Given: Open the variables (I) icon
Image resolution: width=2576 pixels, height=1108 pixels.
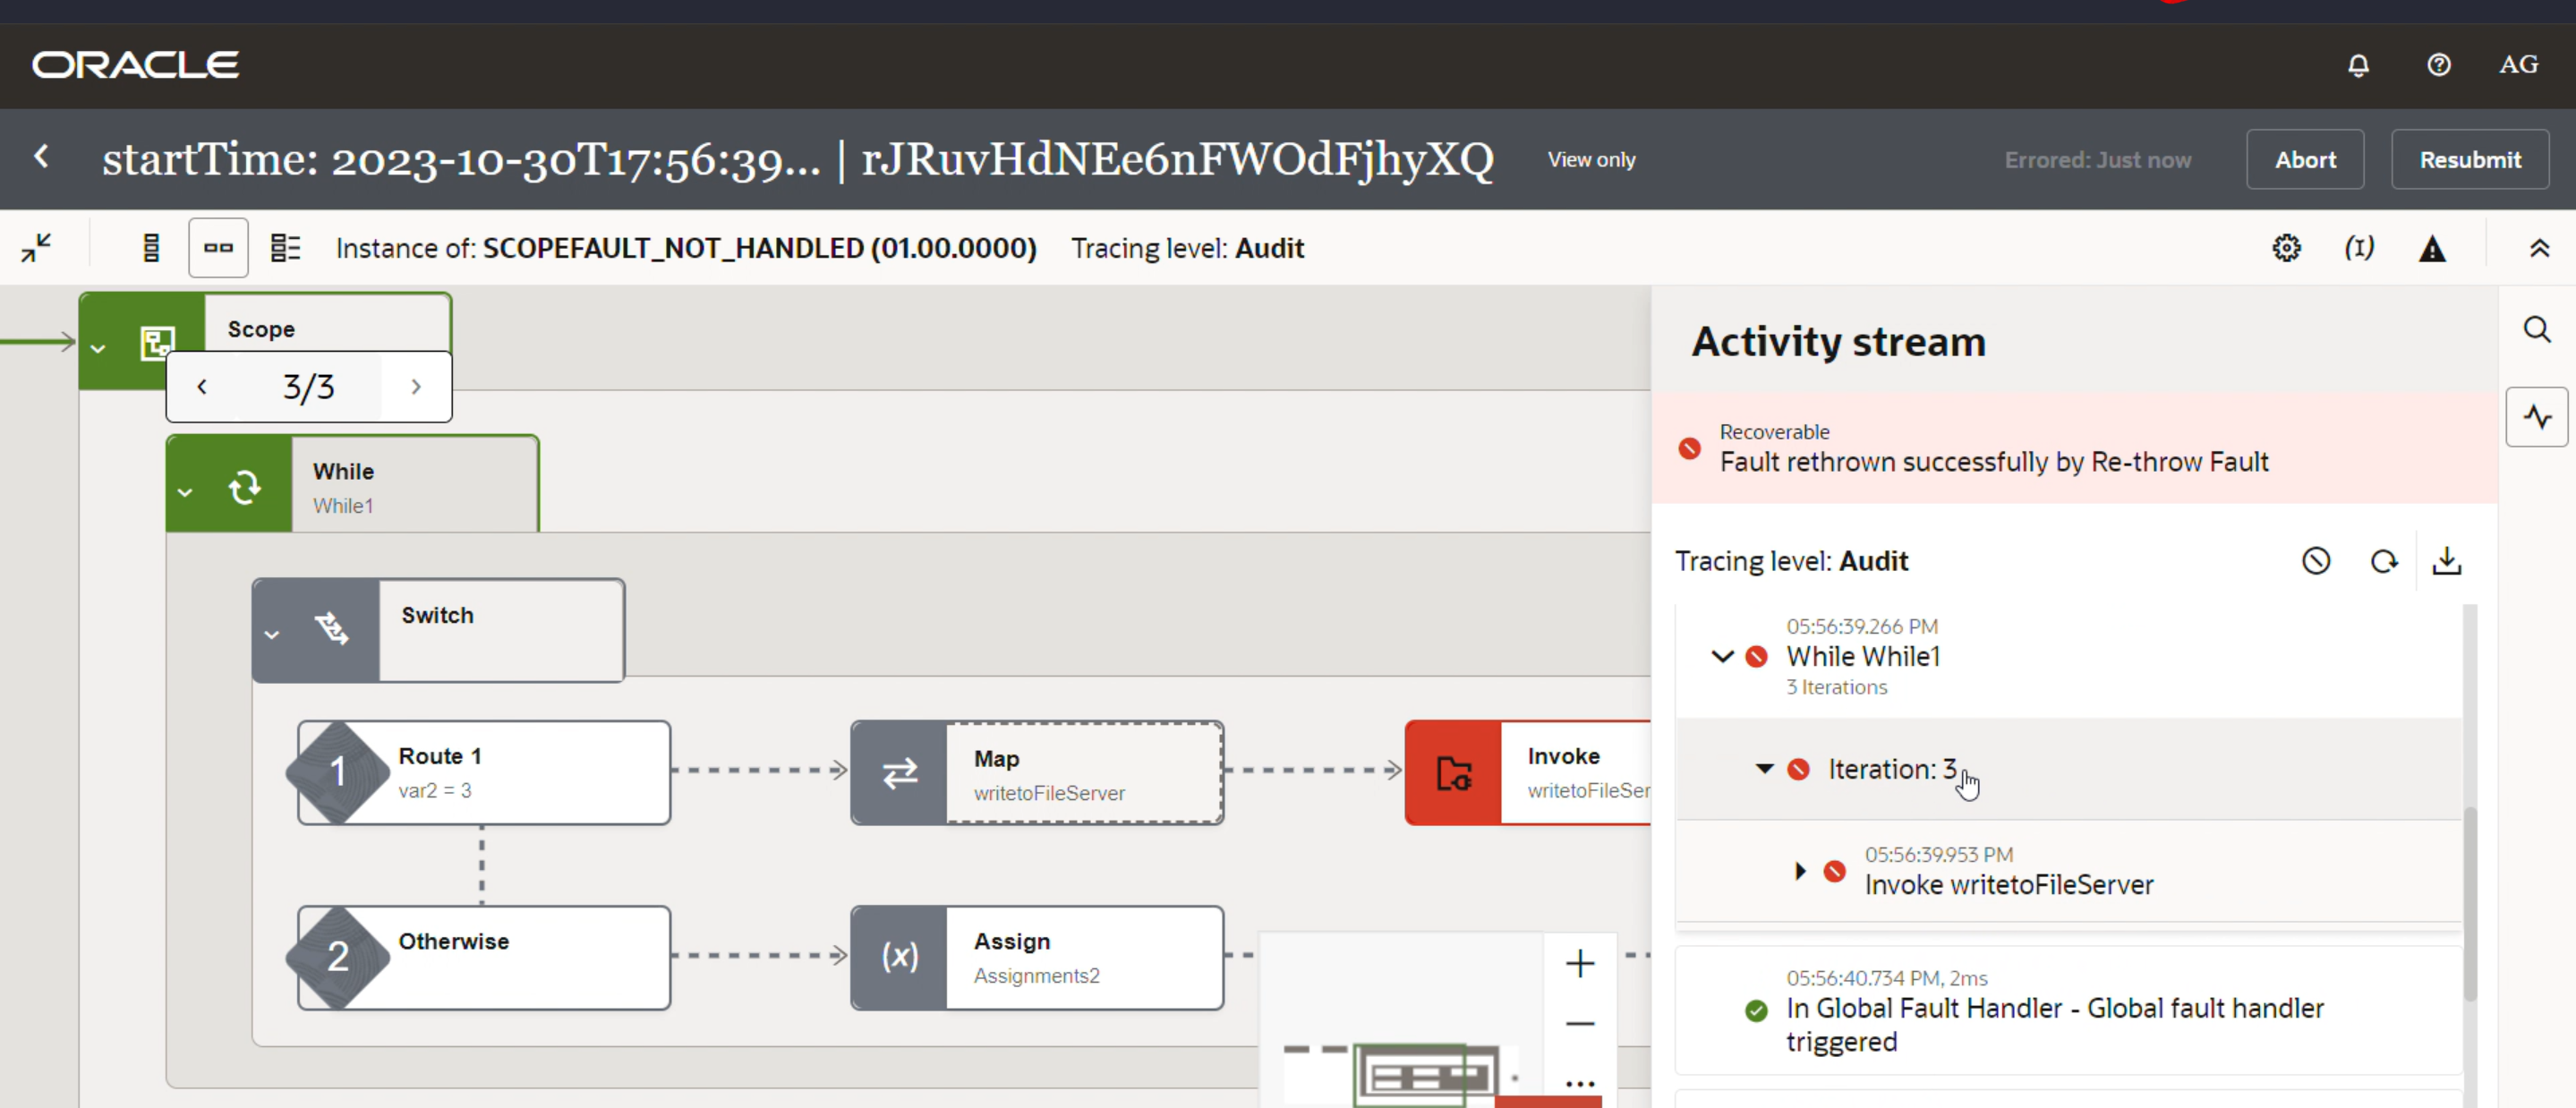Looking at the screenshot, I should 2359,248.
